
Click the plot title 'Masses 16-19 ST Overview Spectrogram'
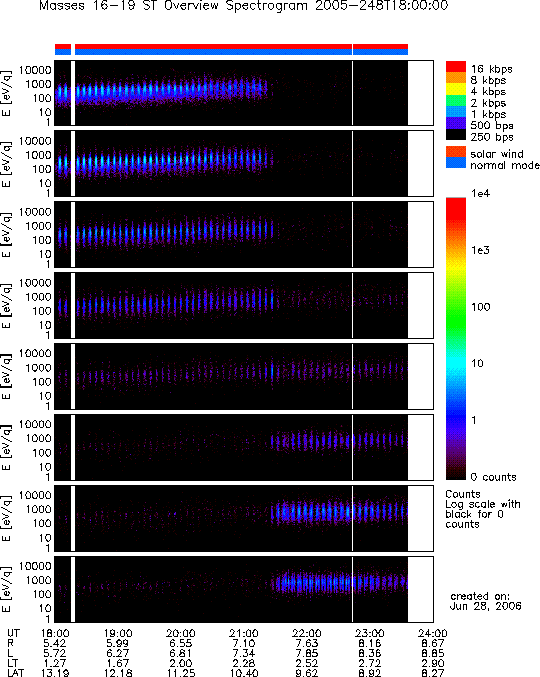coord(173,6)
